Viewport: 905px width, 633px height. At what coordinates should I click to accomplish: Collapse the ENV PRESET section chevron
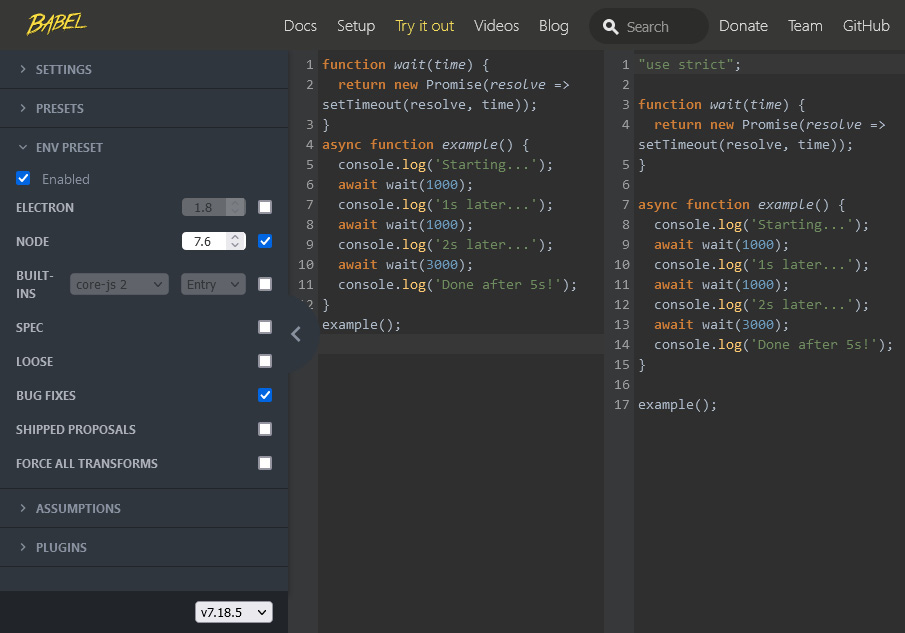(x=22, y=146)
